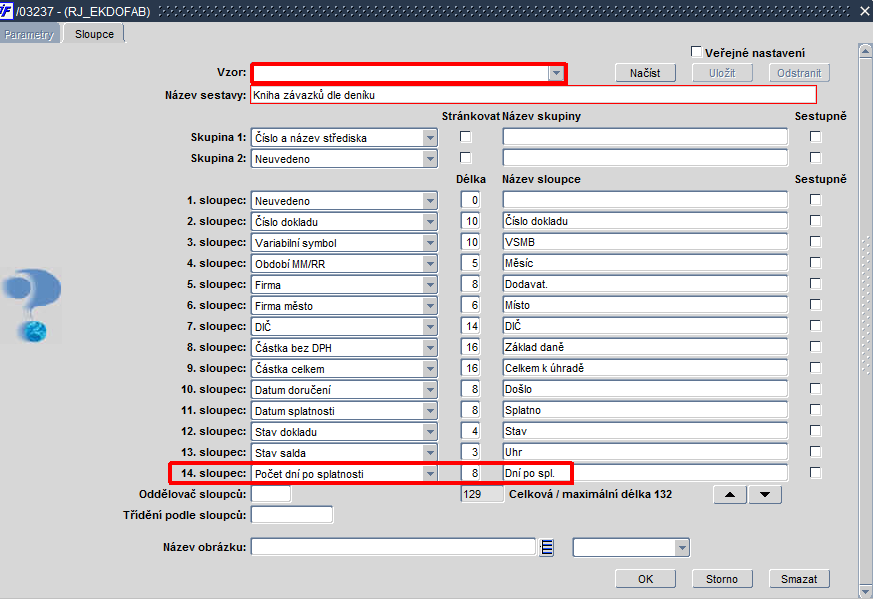Toggle Stránkovat checkbox for Skupina 1
Viewport: 873px width, 599px height.
click(465, 136)
